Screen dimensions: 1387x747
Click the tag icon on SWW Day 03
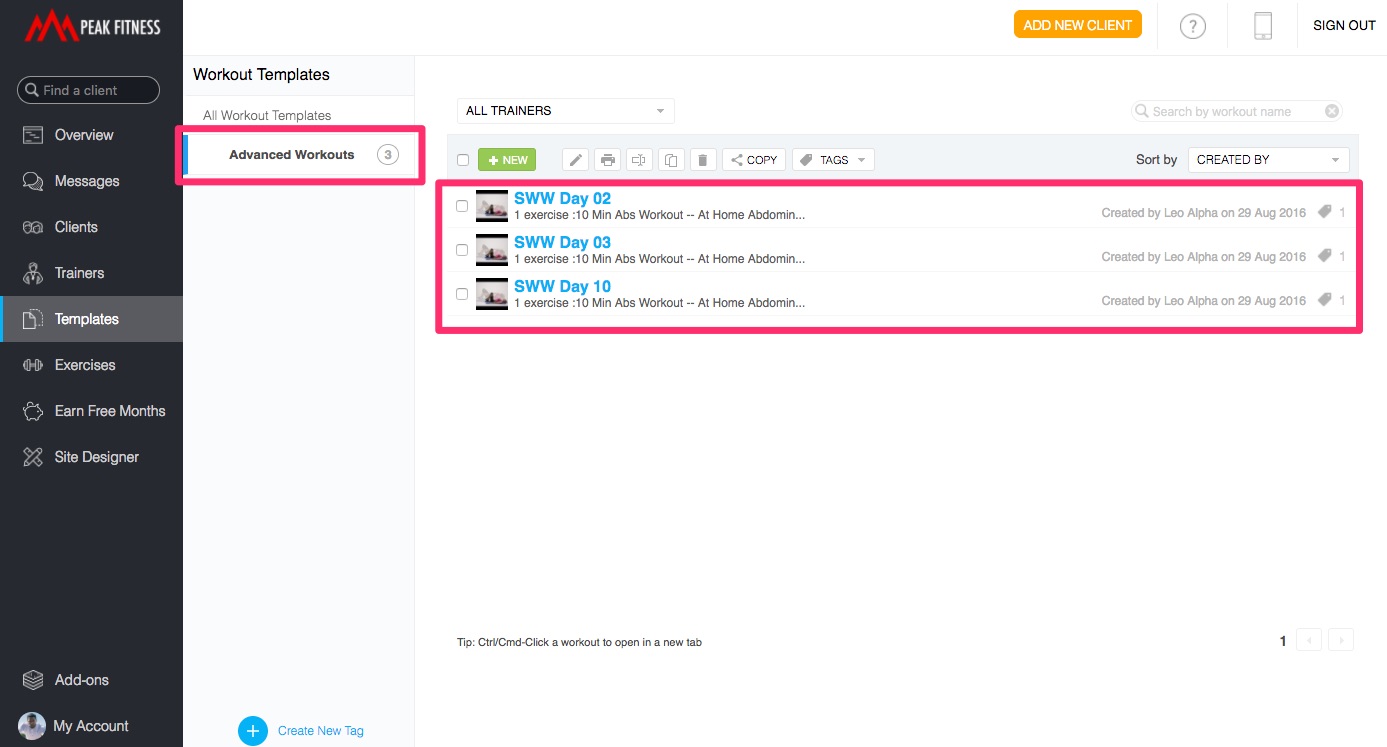1325,256
